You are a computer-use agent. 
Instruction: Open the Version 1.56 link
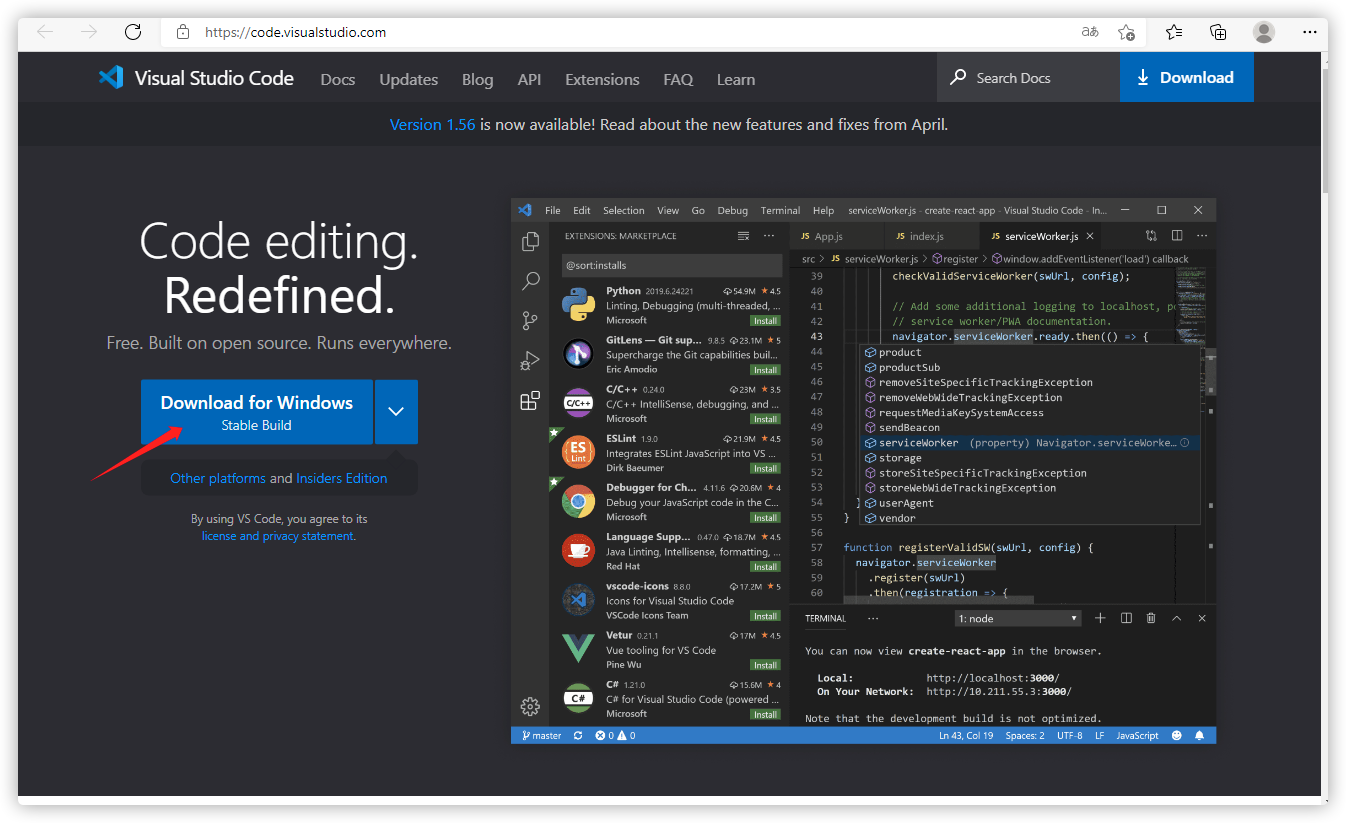(x=432, y=124)
